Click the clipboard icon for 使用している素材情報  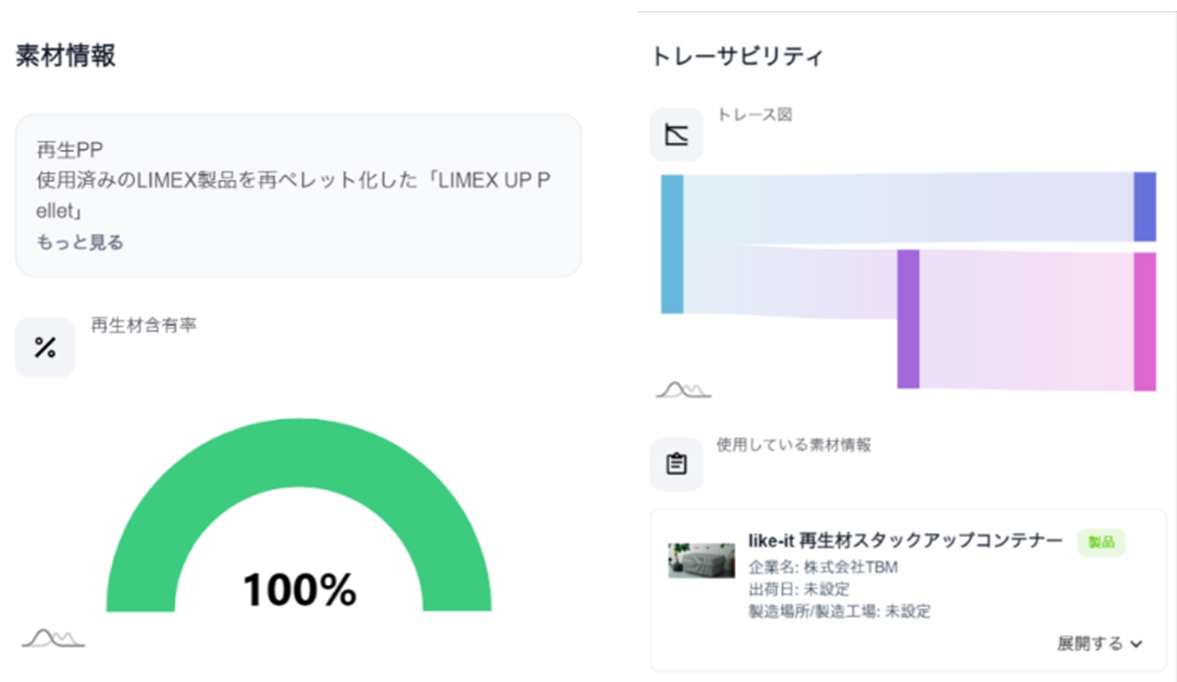coord(677,465)
